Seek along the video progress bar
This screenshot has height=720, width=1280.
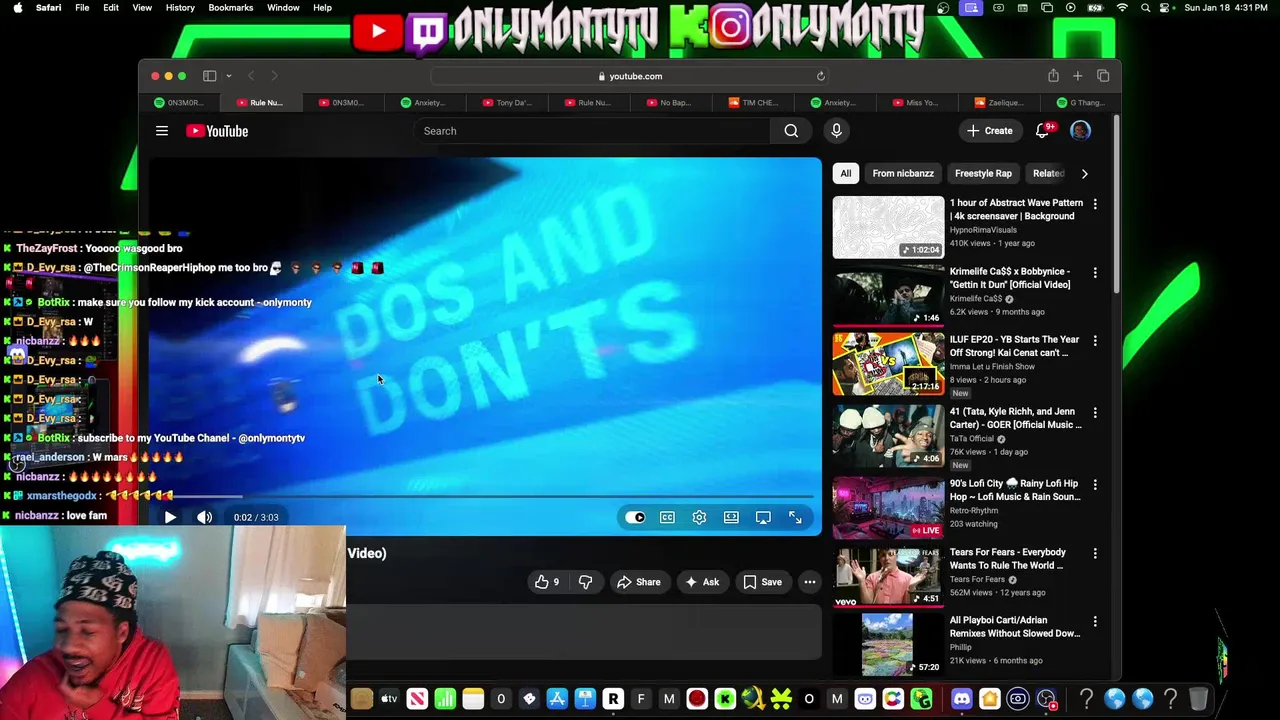(484, 496)
